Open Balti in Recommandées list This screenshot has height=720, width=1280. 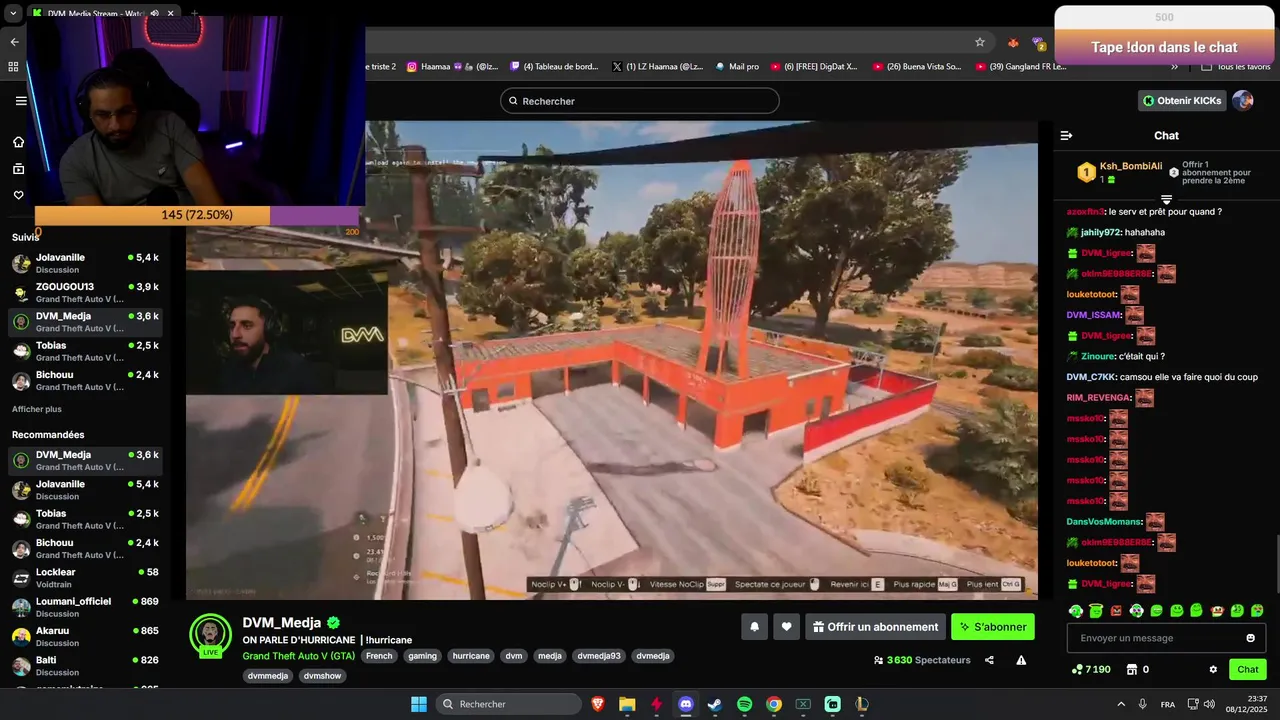84,666
